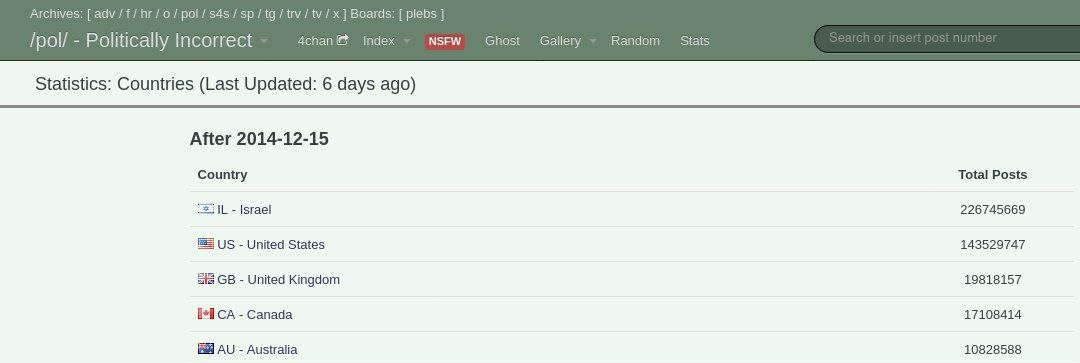Focus the post number search field
1080x363 pixels.
click(946, 39)
